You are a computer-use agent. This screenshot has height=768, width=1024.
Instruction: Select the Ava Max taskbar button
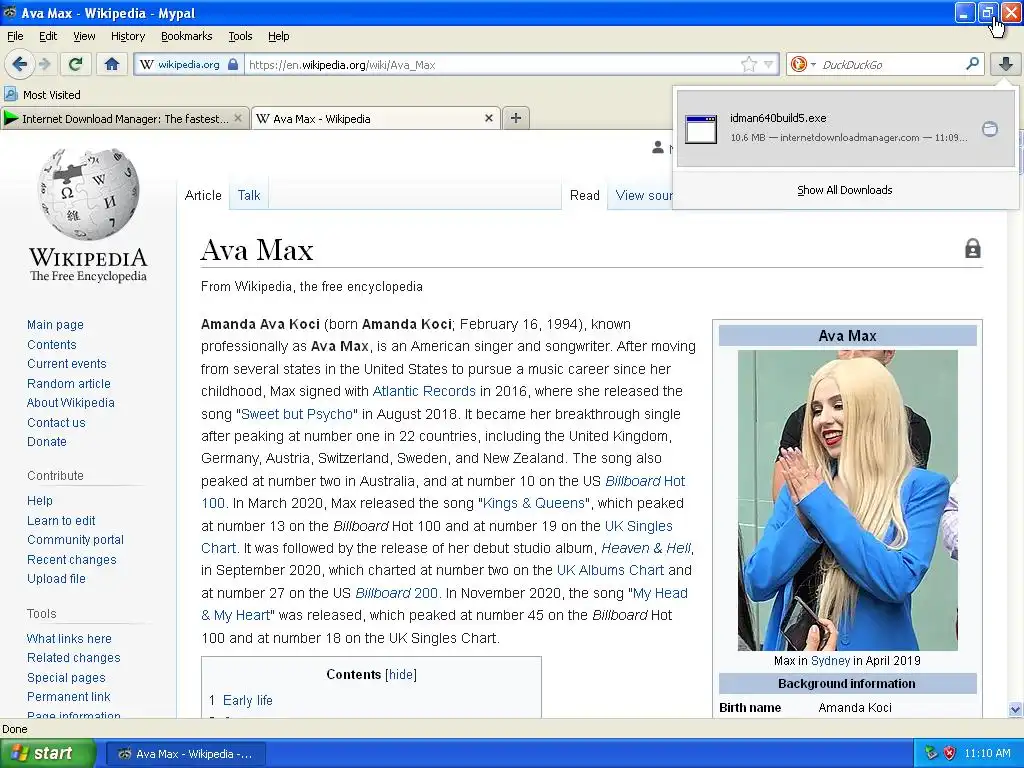point(185,754)
